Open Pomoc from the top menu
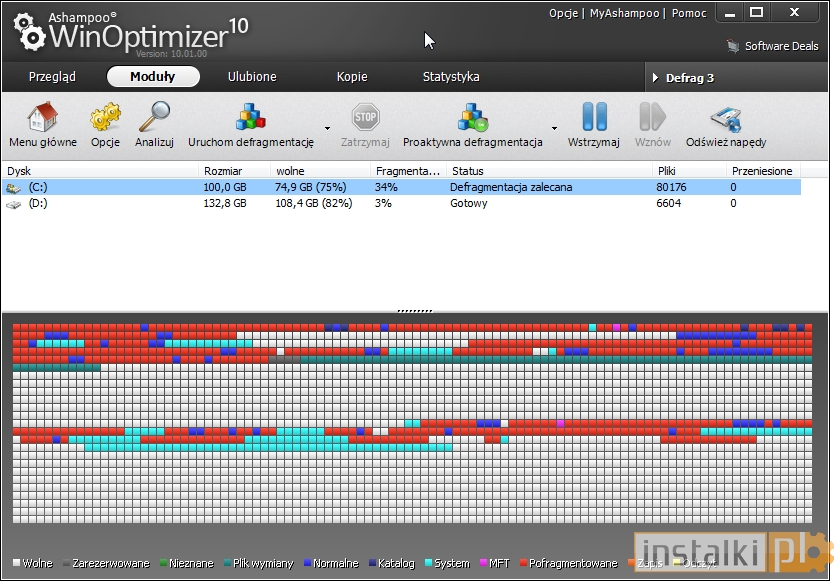 pos(689,13)
